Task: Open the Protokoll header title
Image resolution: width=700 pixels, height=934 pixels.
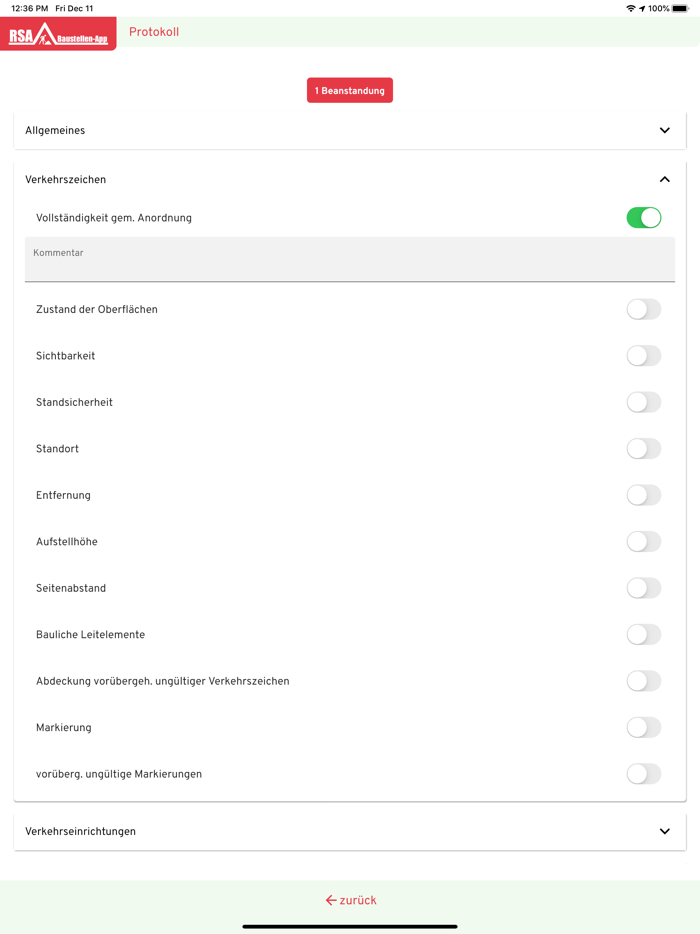Action: point(154,32)
